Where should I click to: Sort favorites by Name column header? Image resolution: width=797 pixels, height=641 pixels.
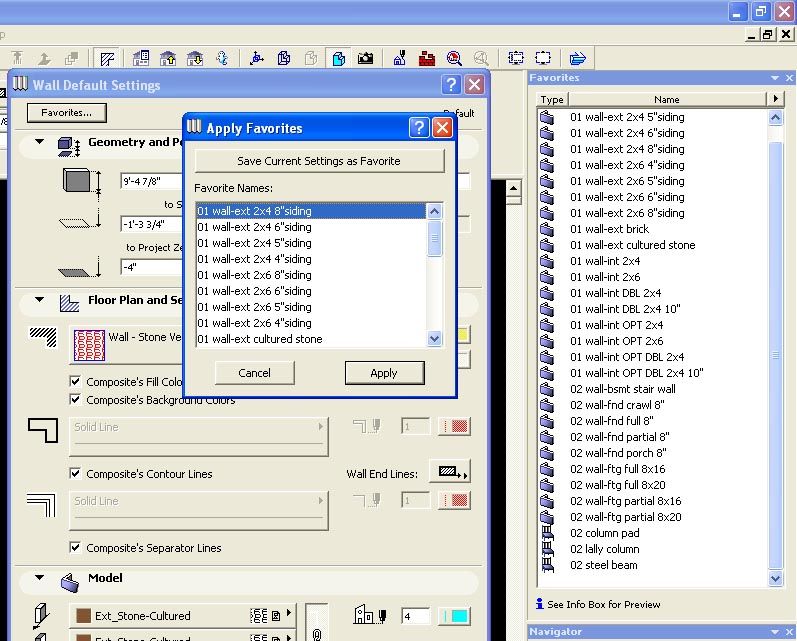[x=666, y=99]
